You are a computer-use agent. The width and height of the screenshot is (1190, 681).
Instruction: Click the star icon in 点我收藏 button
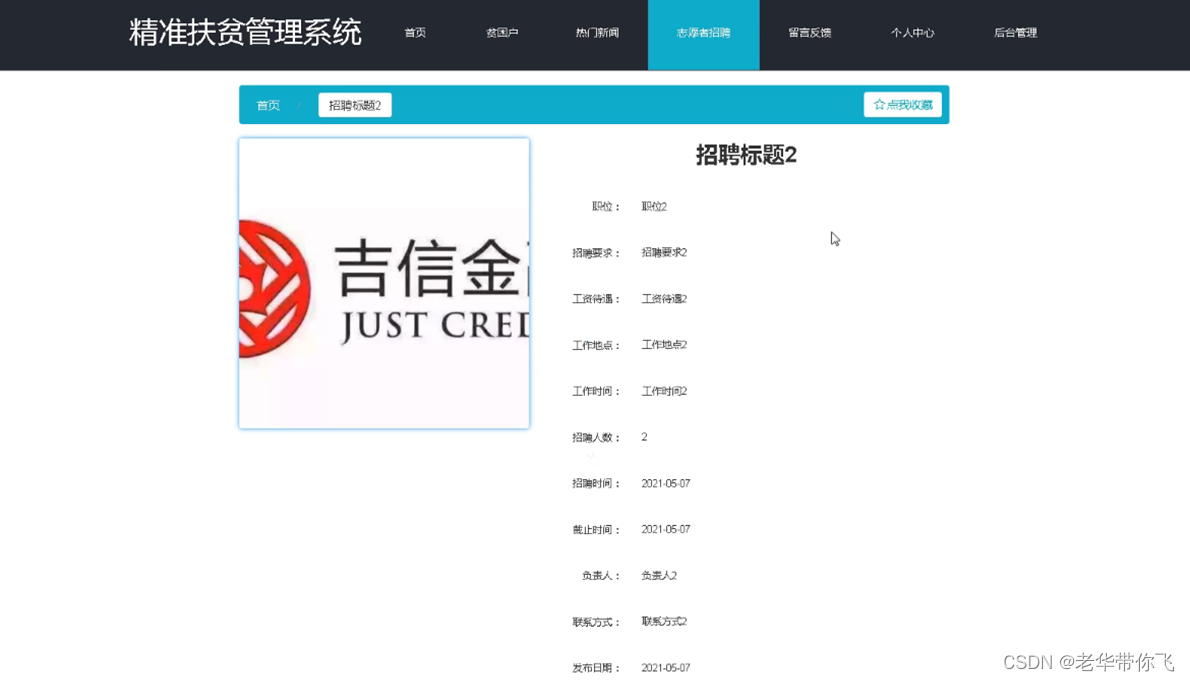pyautogui.click(x=879, y=105)
